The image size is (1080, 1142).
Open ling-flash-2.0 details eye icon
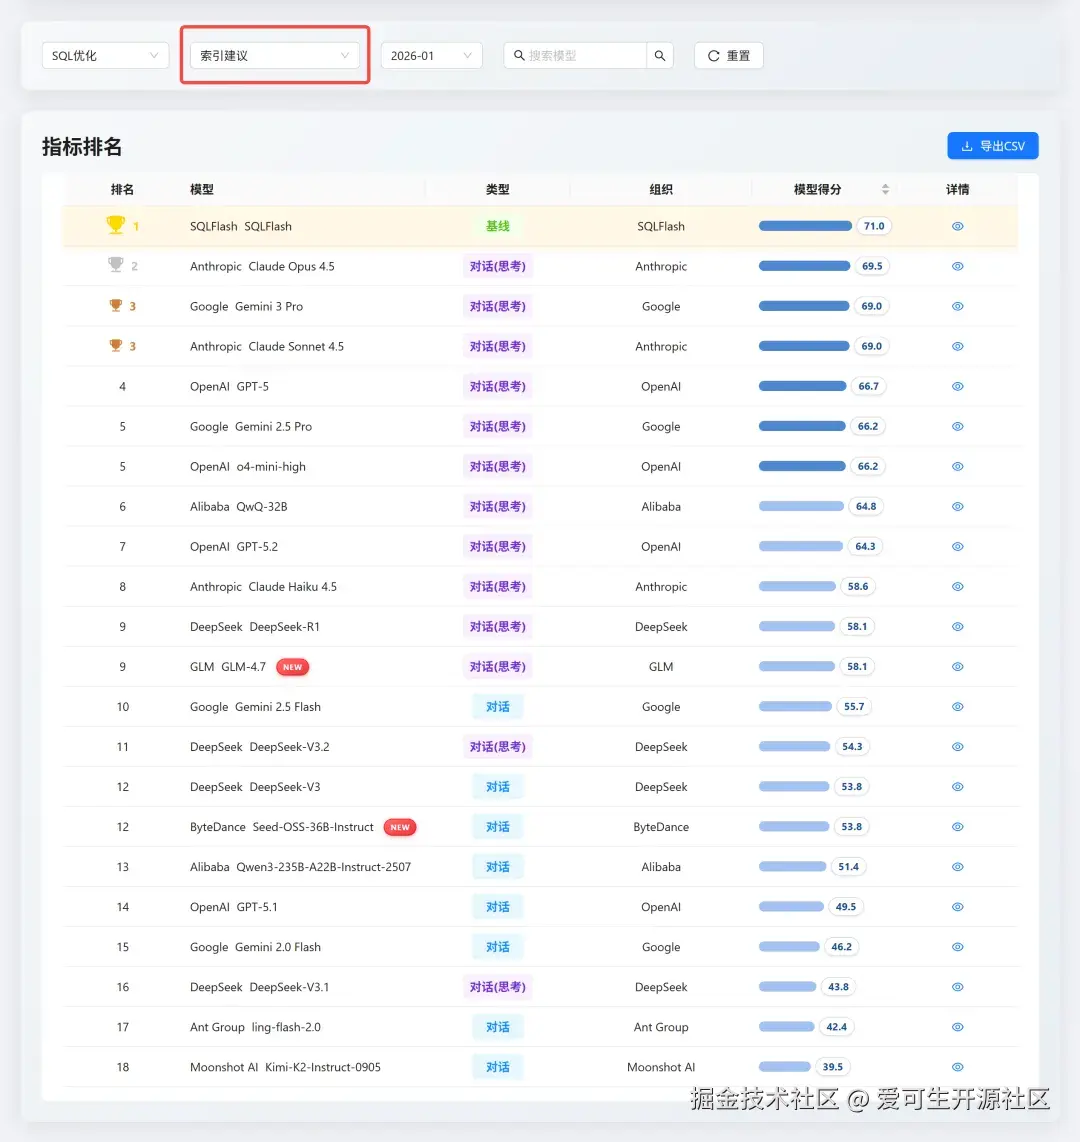click(x=957, y=1028)
